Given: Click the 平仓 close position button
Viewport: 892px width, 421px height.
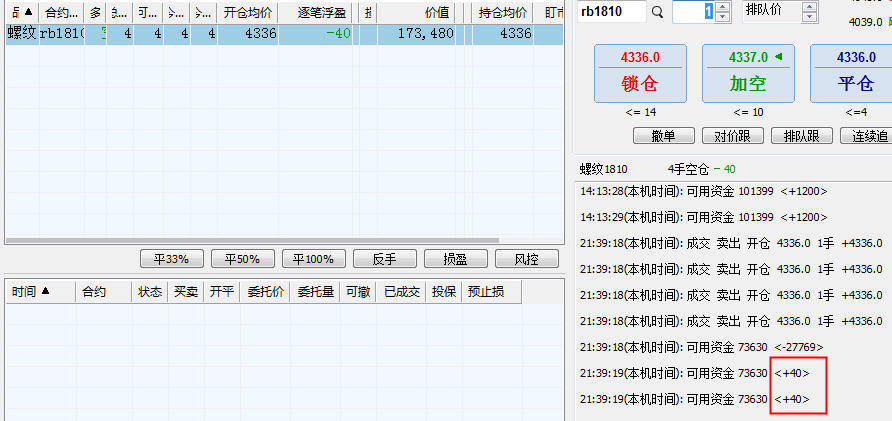Looking at the screenshot, I should pyautogui.click(x=855, y=73).
